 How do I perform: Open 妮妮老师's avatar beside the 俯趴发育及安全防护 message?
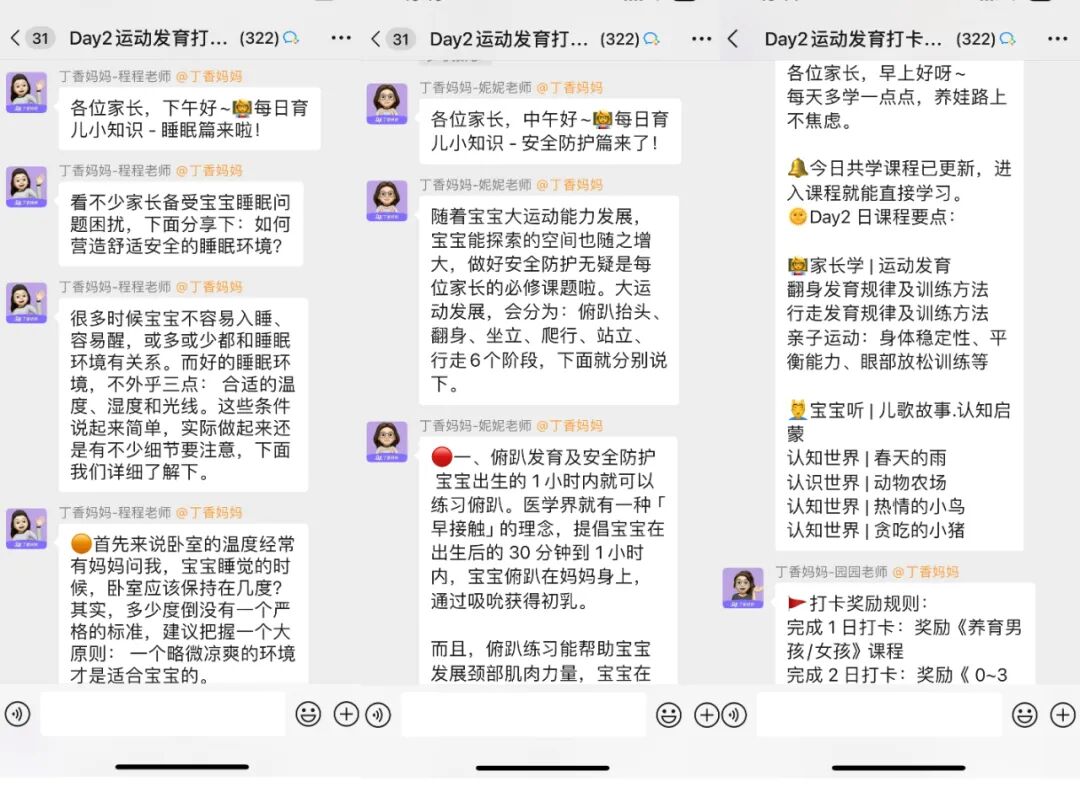pyautogui.click(x=386, y=441)
